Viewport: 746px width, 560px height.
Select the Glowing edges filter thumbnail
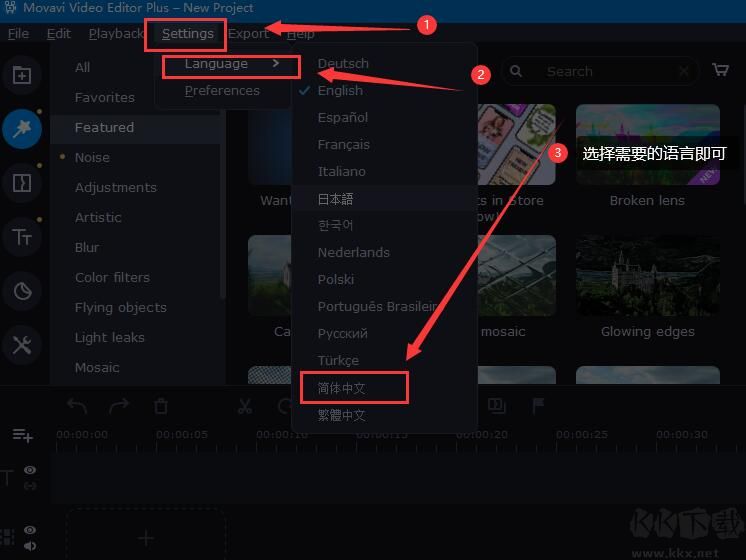pos(648,275)
